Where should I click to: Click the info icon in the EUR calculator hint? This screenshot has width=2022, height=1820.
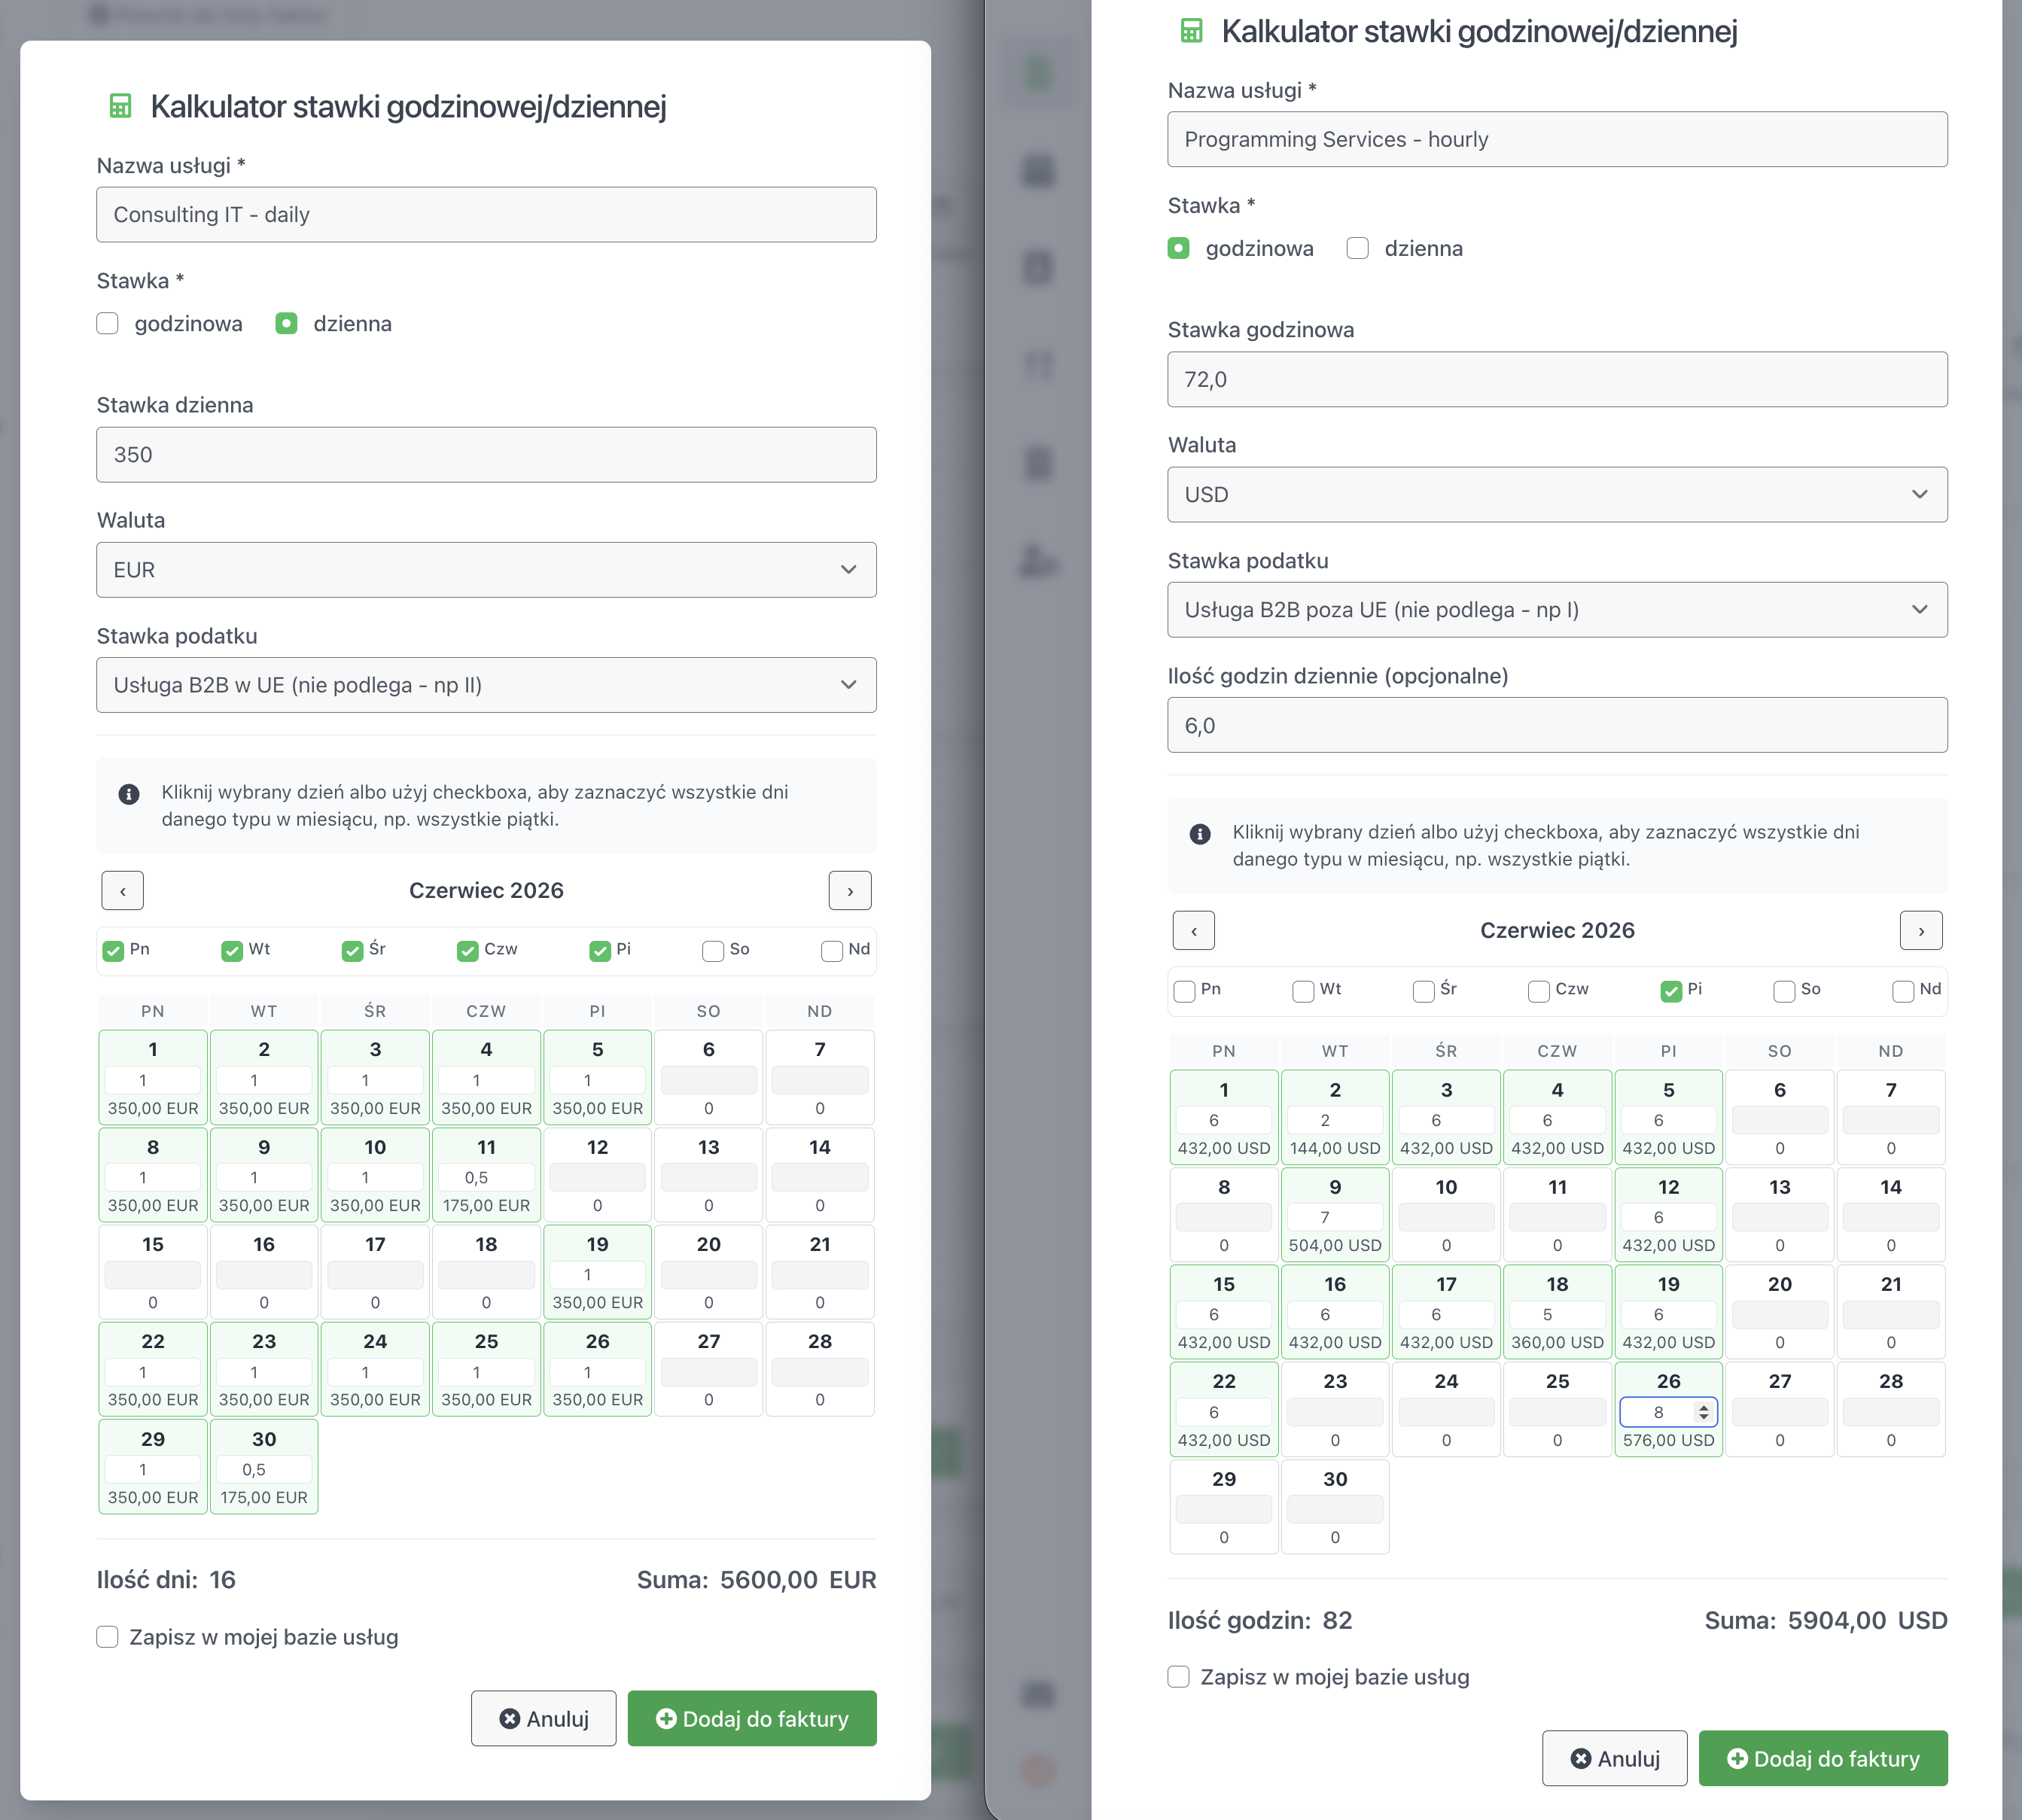(x=129, y=794)
